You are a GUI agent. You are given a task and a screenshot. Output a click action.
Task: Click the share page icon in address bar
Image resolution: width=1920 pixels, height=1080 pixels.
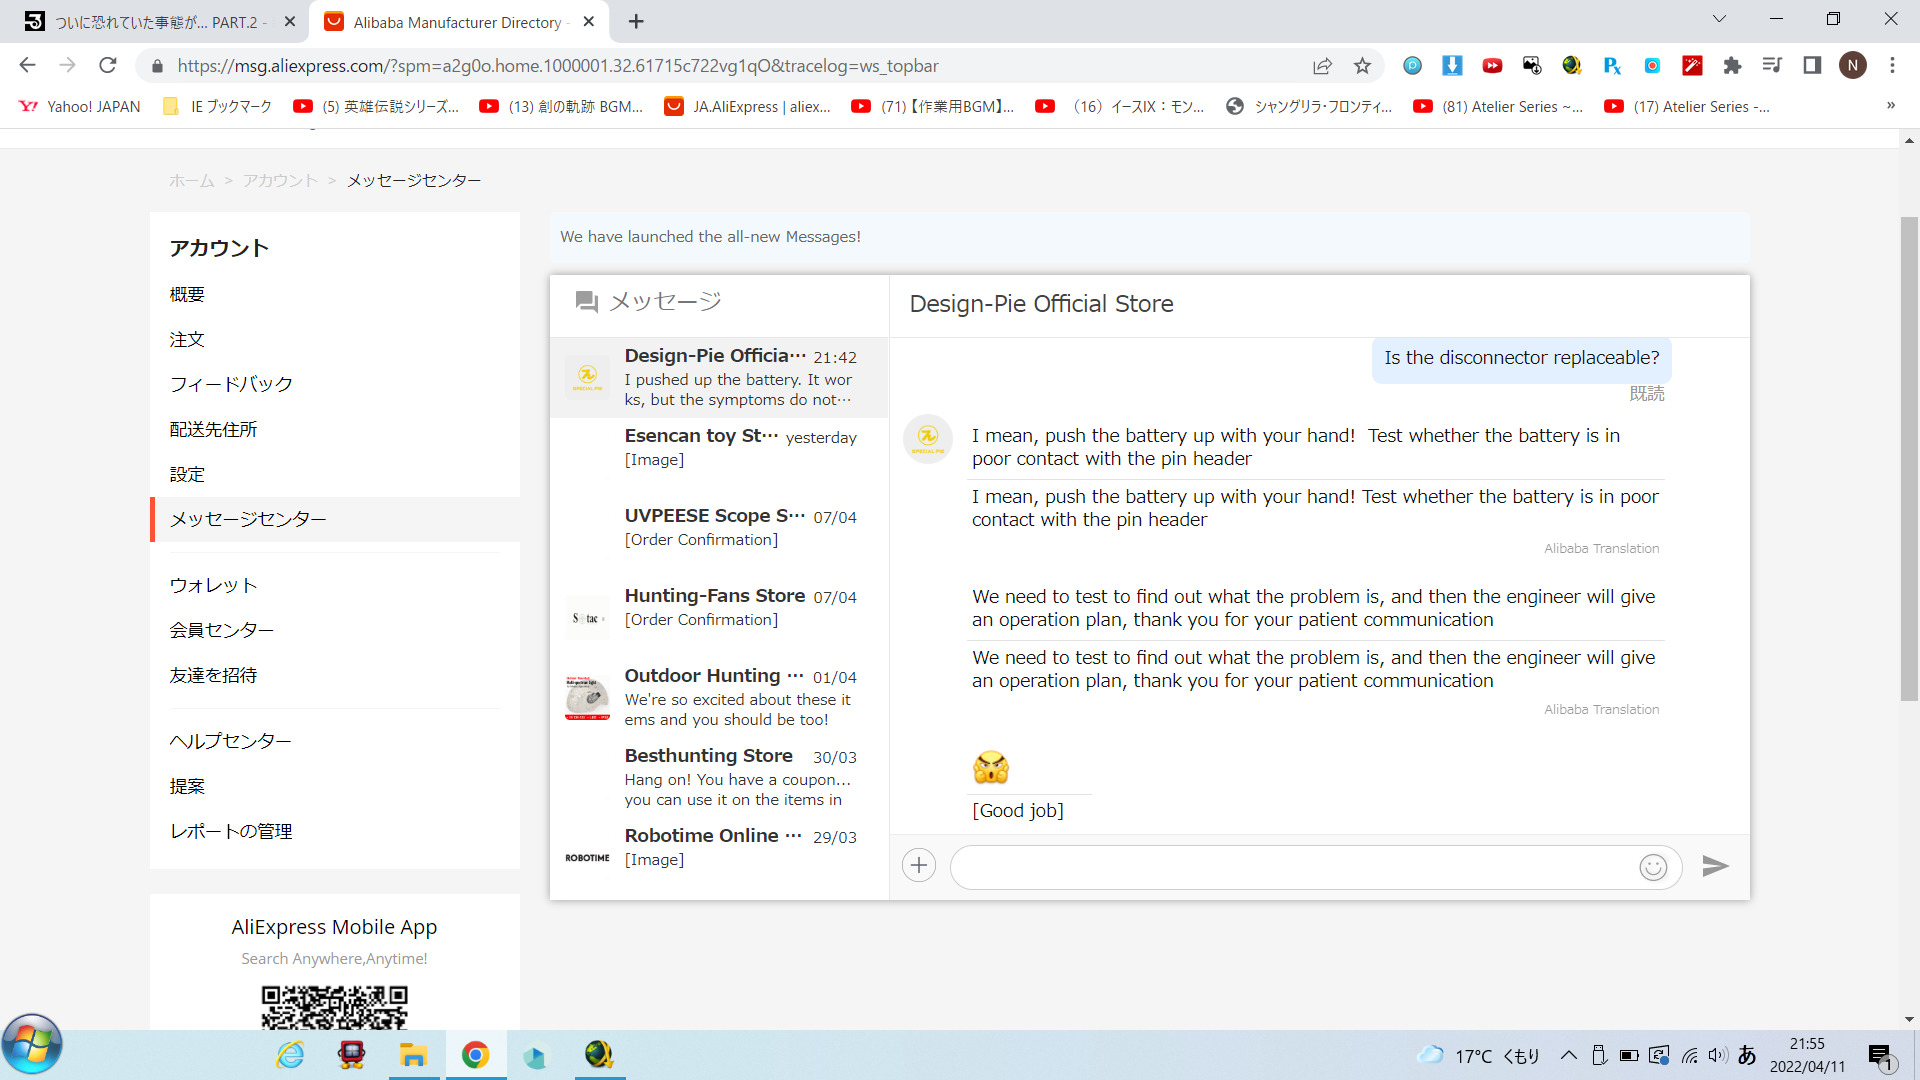(x=1322, y=66)
